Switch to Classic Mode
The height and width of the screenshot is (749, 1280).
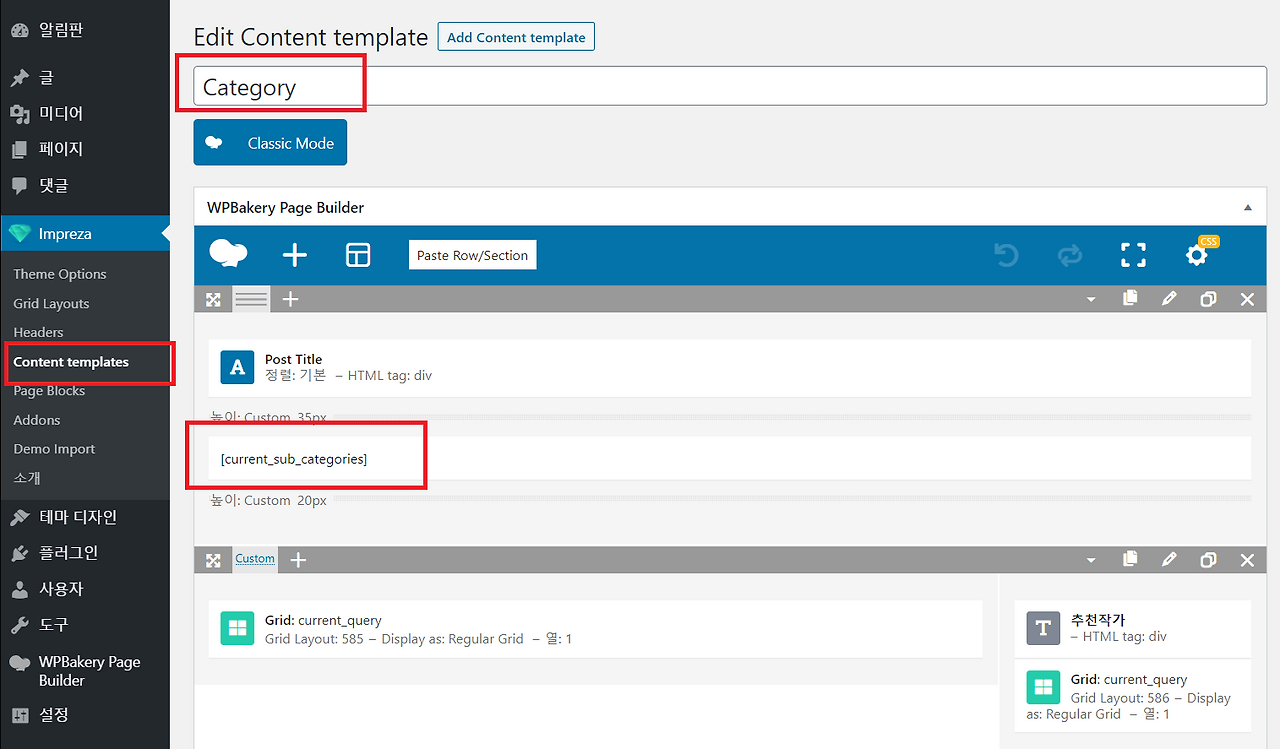coord(270,143)
